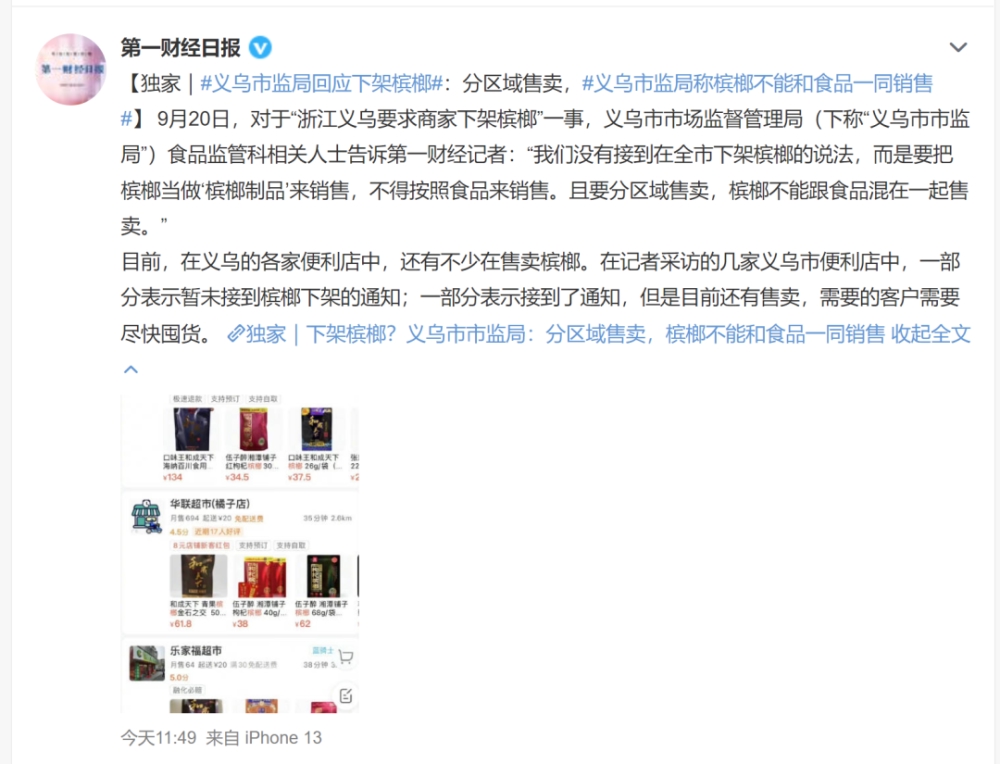Viewport: 1000px width, 764px height.
Task: Click the blue verified badge beside account name
Action: [260, 48]
